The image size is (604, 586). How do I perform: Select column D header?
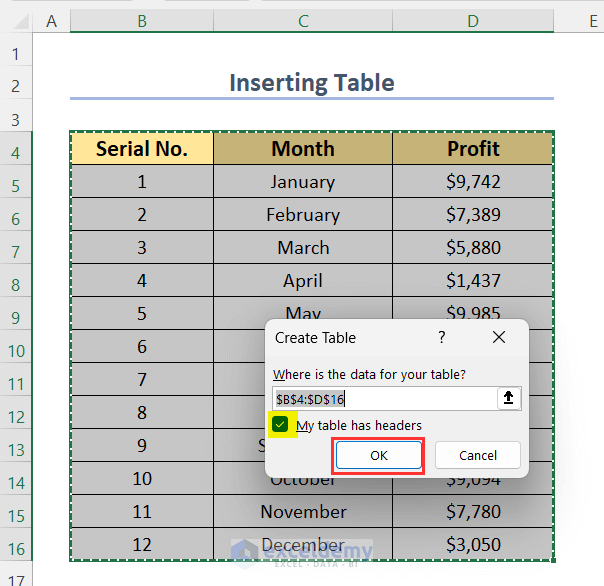(x=473, y=21)
